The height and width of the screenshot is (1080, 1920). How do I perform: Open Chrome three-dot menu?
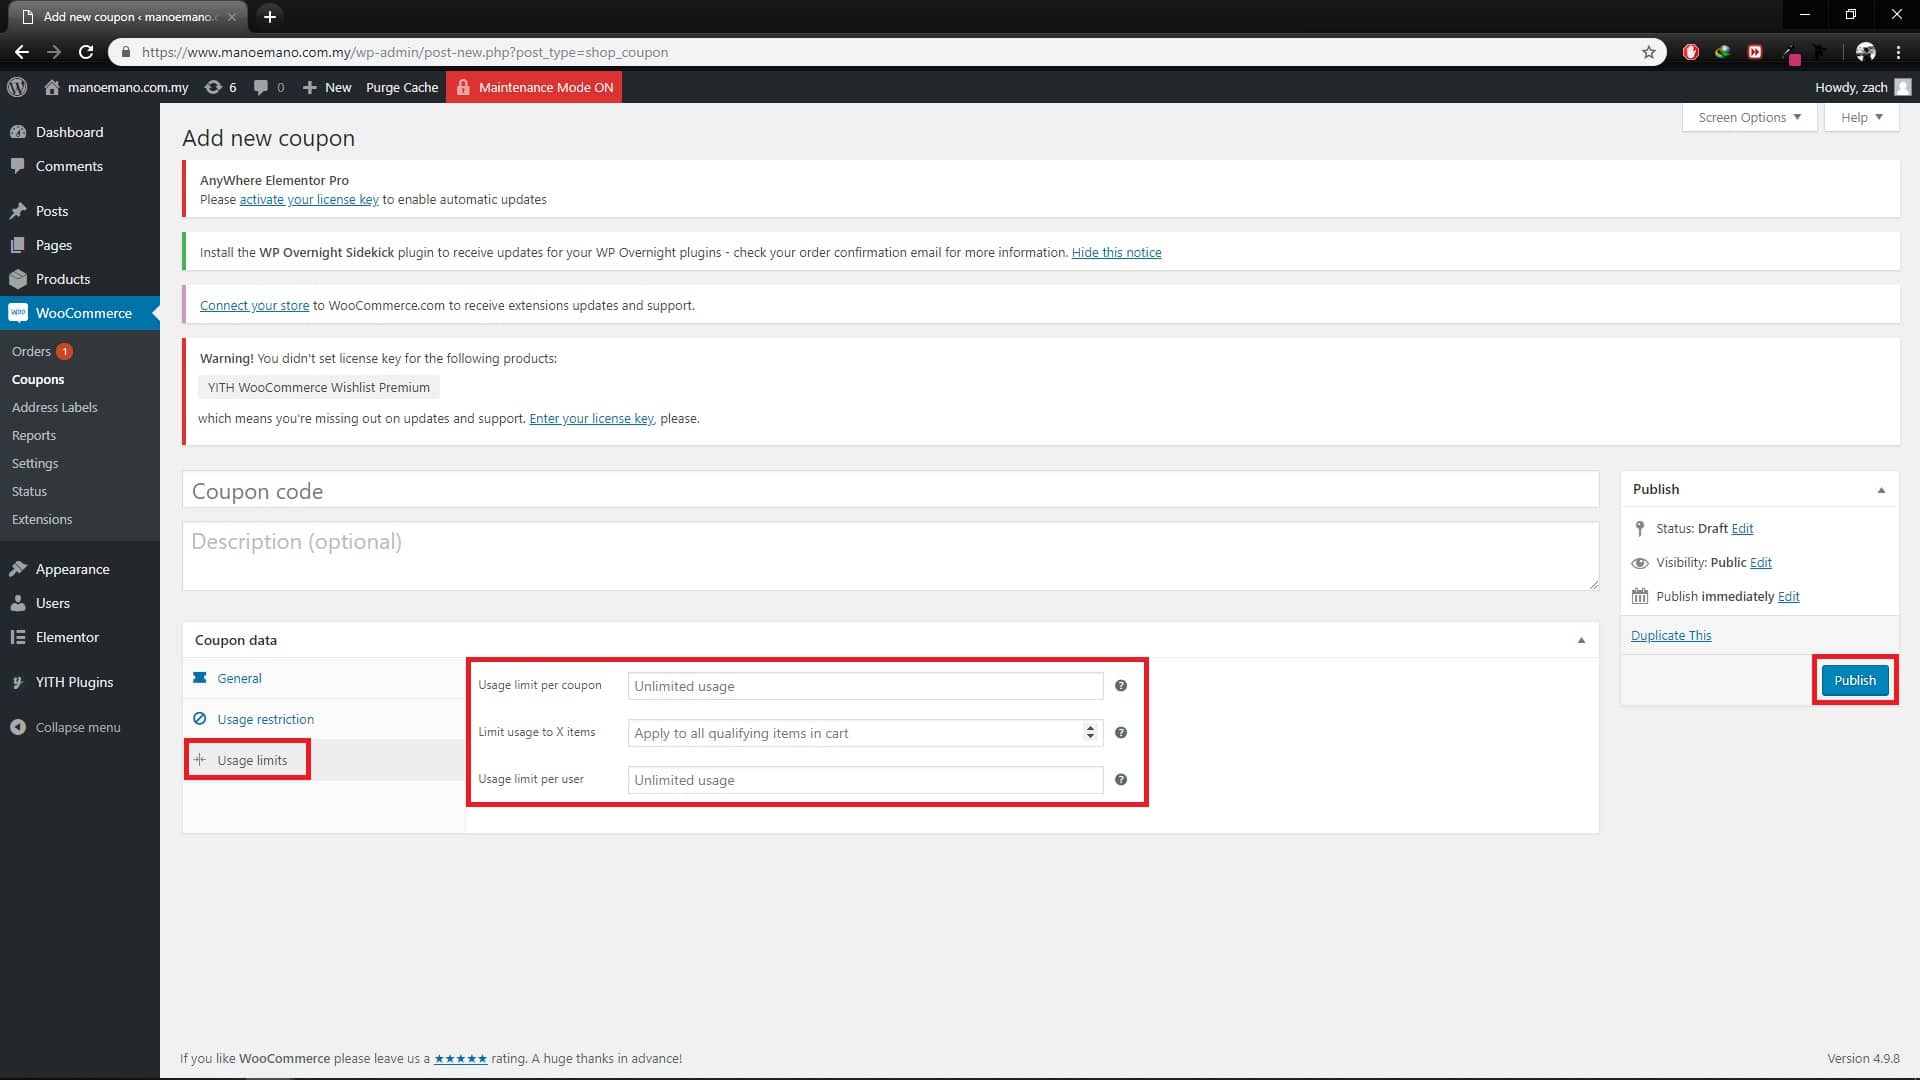click(x=1898, y=52)
